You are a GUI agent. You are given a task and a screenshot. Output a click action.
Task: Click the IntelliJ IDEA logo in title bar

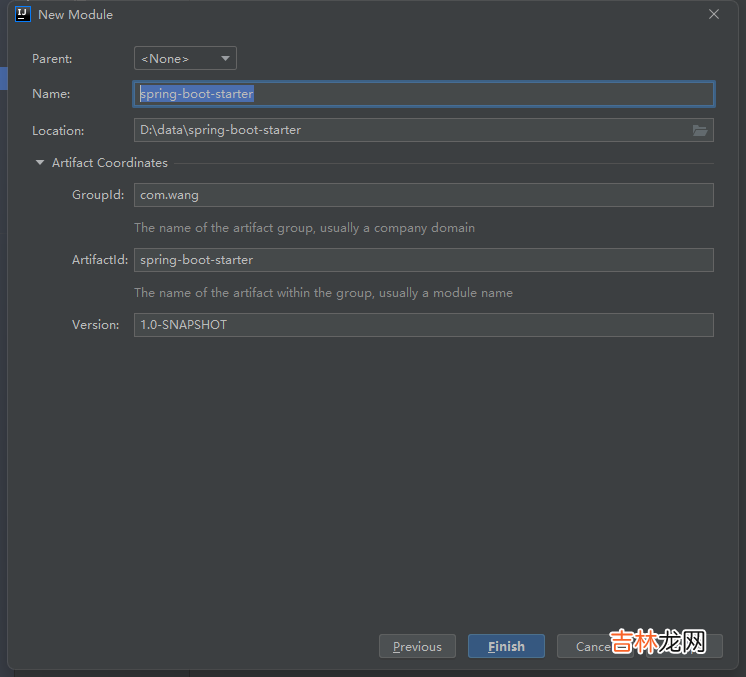click(23, 14)
